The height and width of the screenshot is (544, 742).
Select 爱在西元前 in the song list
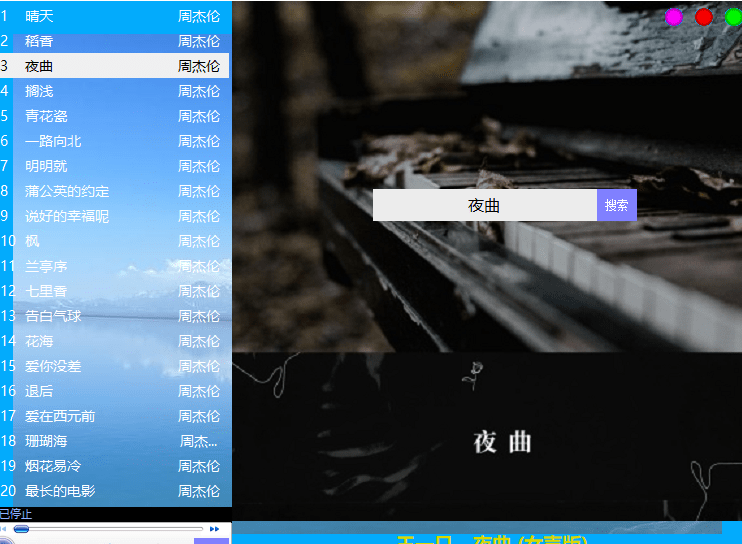tap(60, 416)
